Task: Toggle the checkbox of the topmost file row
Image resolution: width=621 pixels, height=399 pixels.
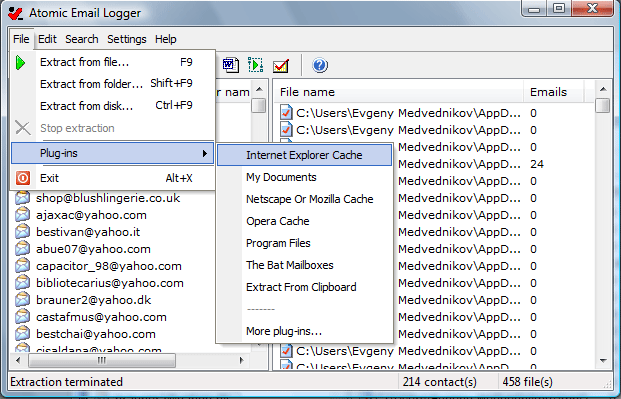Action: click(x=286, y=113)
